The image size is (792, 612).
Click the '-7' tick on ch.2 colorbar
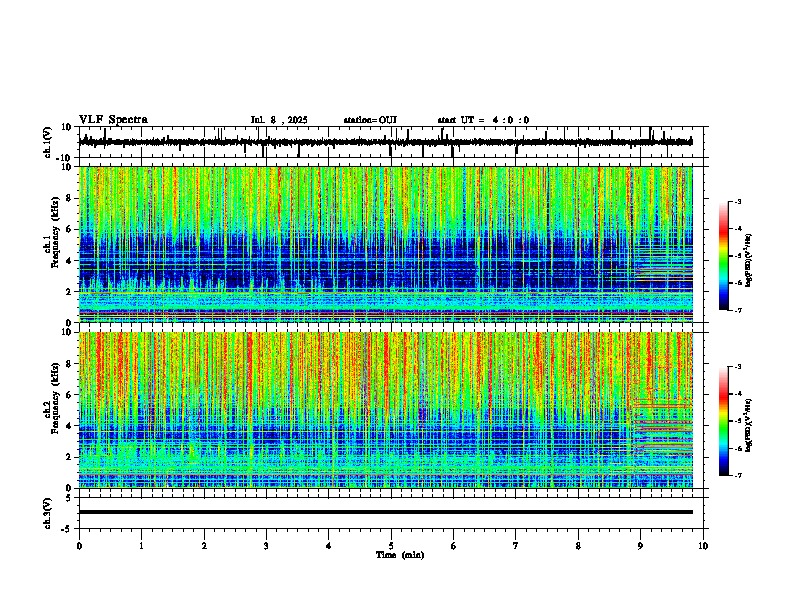click(737, 476)
